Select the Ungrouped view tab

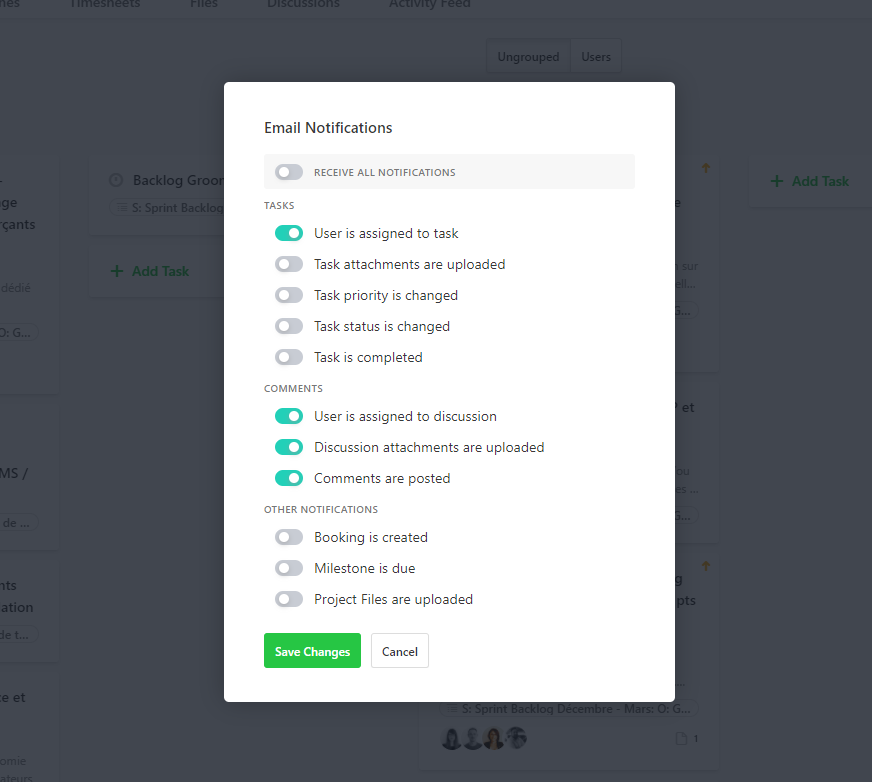528,57
